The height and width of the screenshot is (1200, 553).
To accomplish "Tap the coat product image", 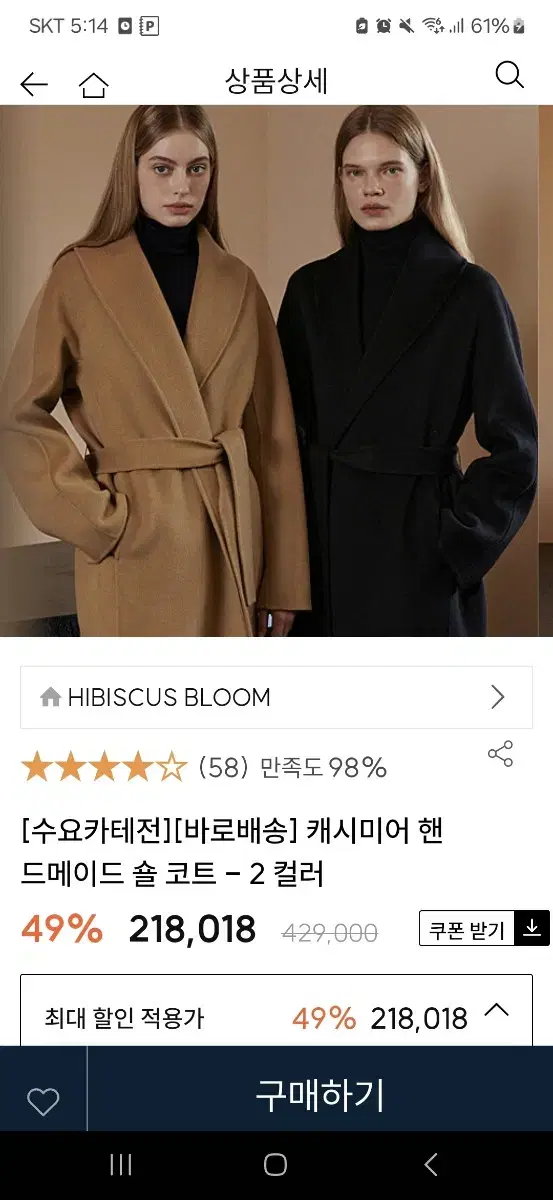I will (x=276, y=371).
